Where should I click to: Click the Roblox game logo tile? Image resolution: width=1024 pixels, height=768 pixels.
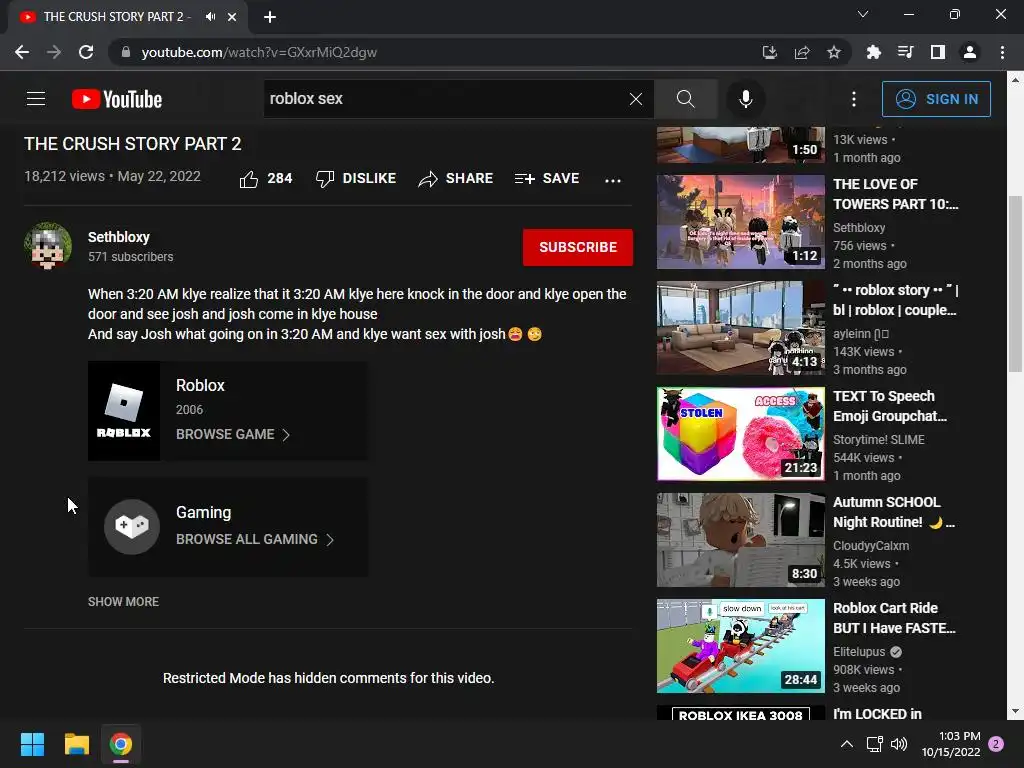pos(124,411)
